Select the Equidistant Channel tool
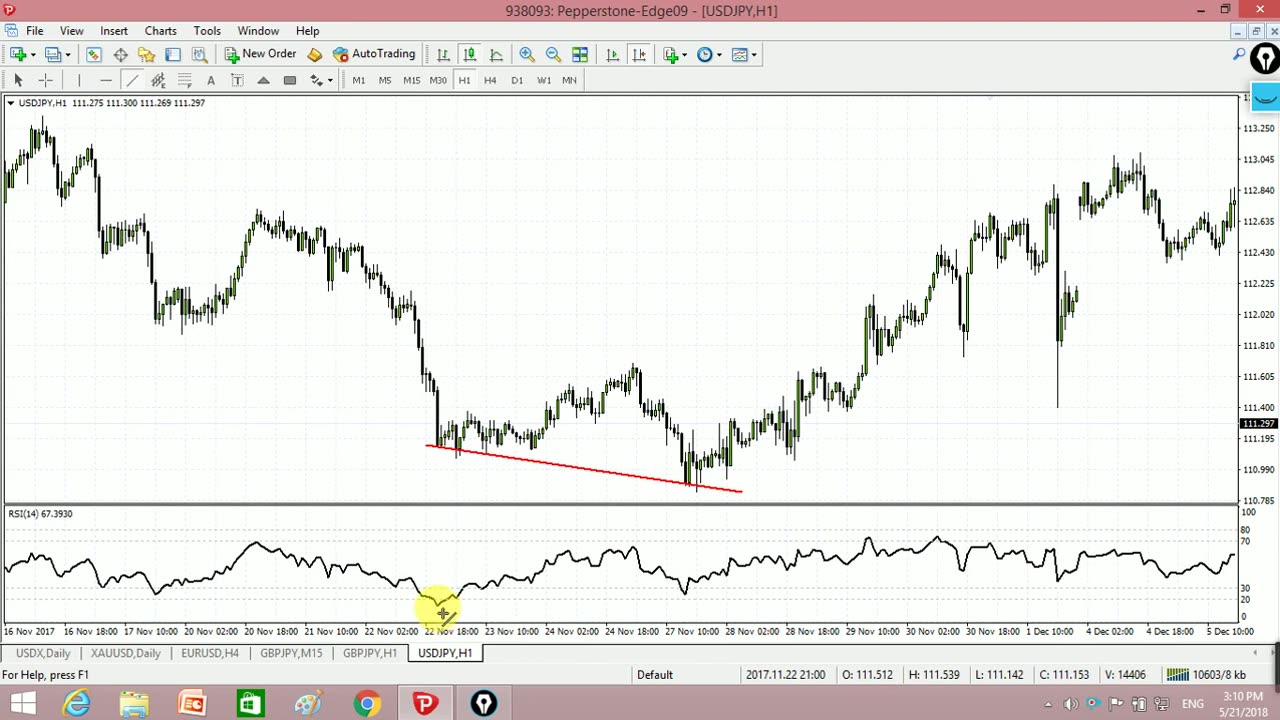This screenshot has height=720, width=1280. click(x=158, y=80)
